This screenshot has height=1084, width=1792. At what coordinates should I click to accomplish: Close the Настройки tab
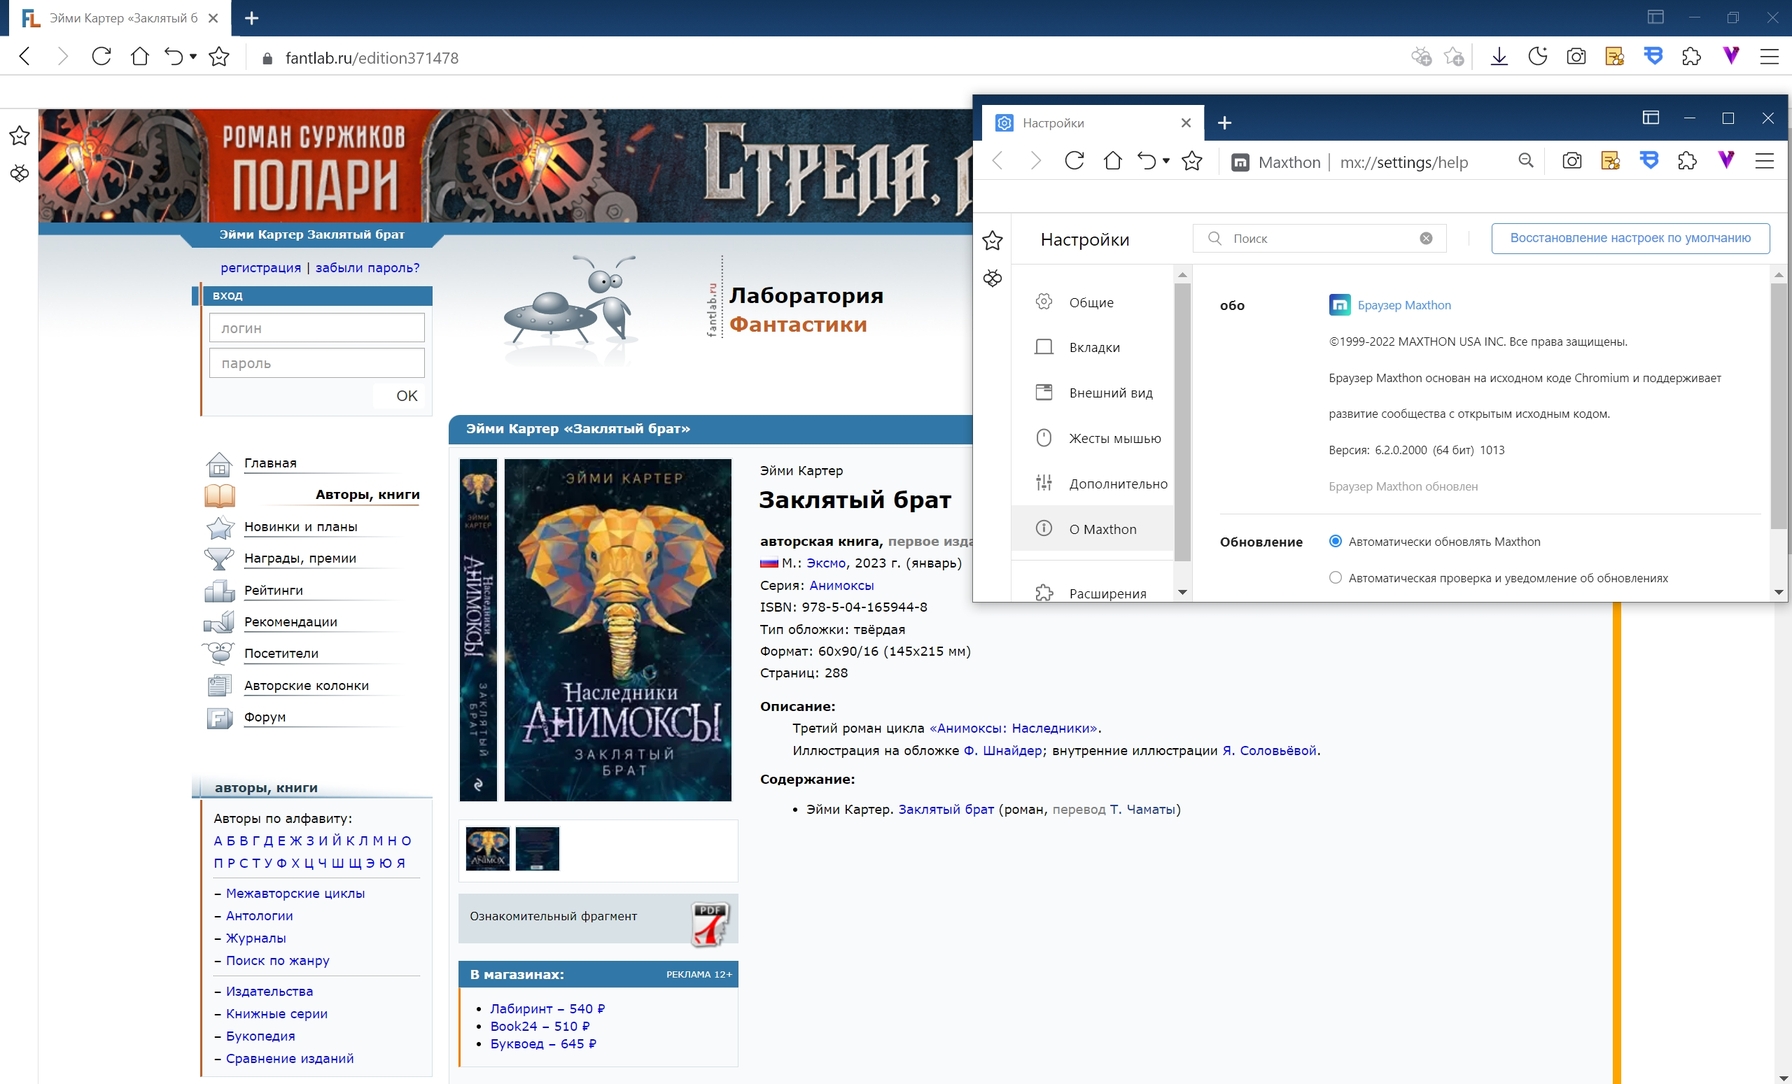tap(1186, 123)
